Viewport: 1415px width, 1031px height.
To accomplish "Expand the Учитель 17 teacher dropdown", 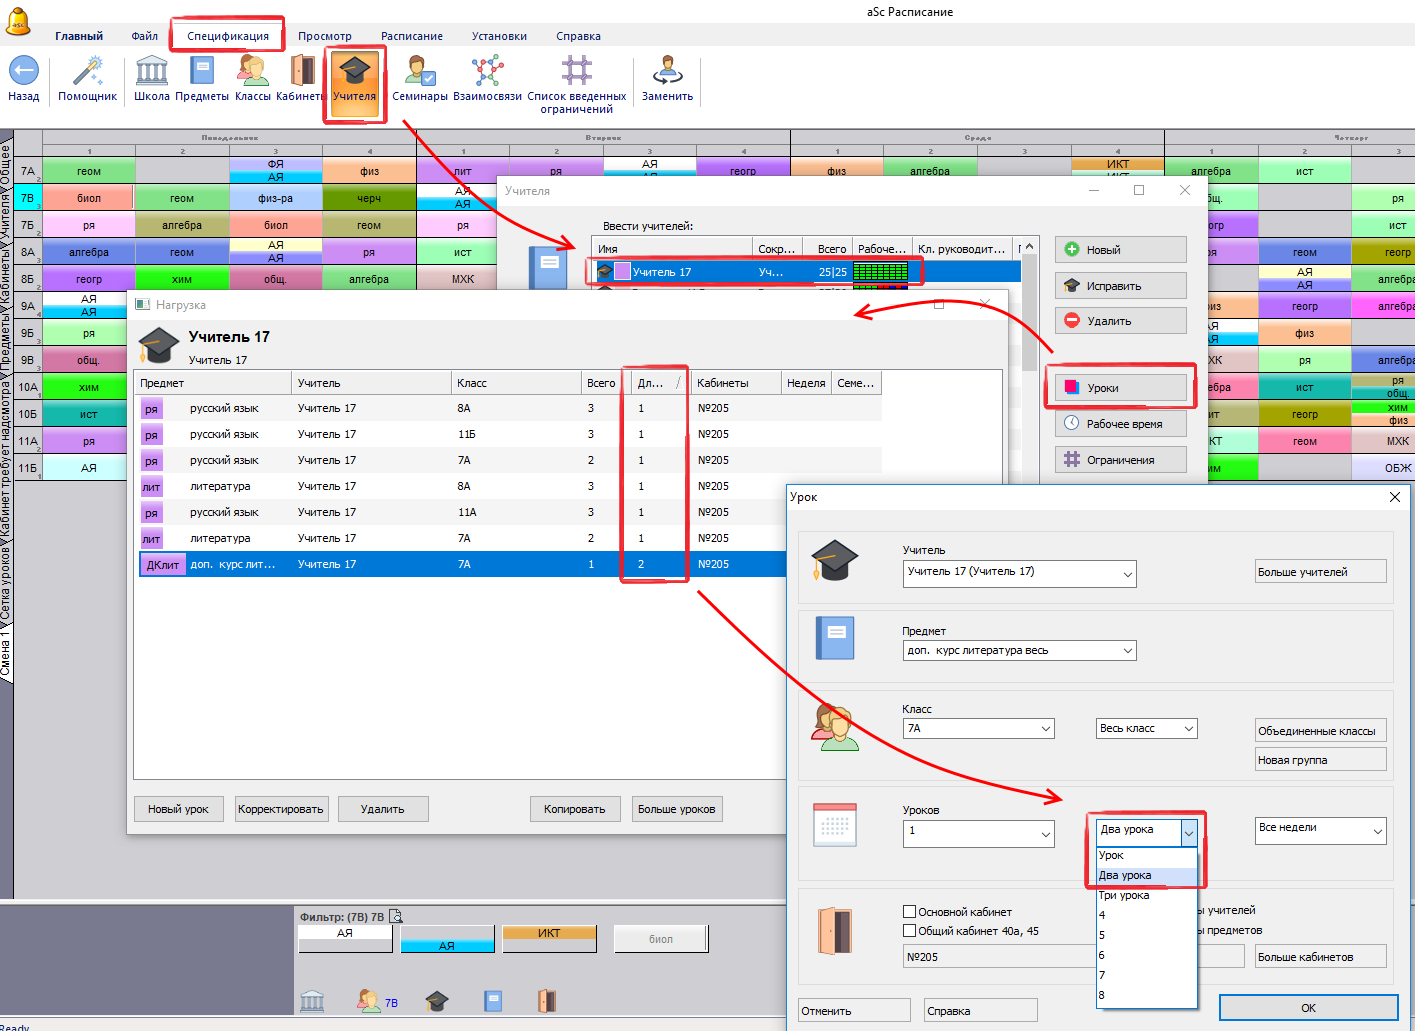I will tap(1127, 574).
